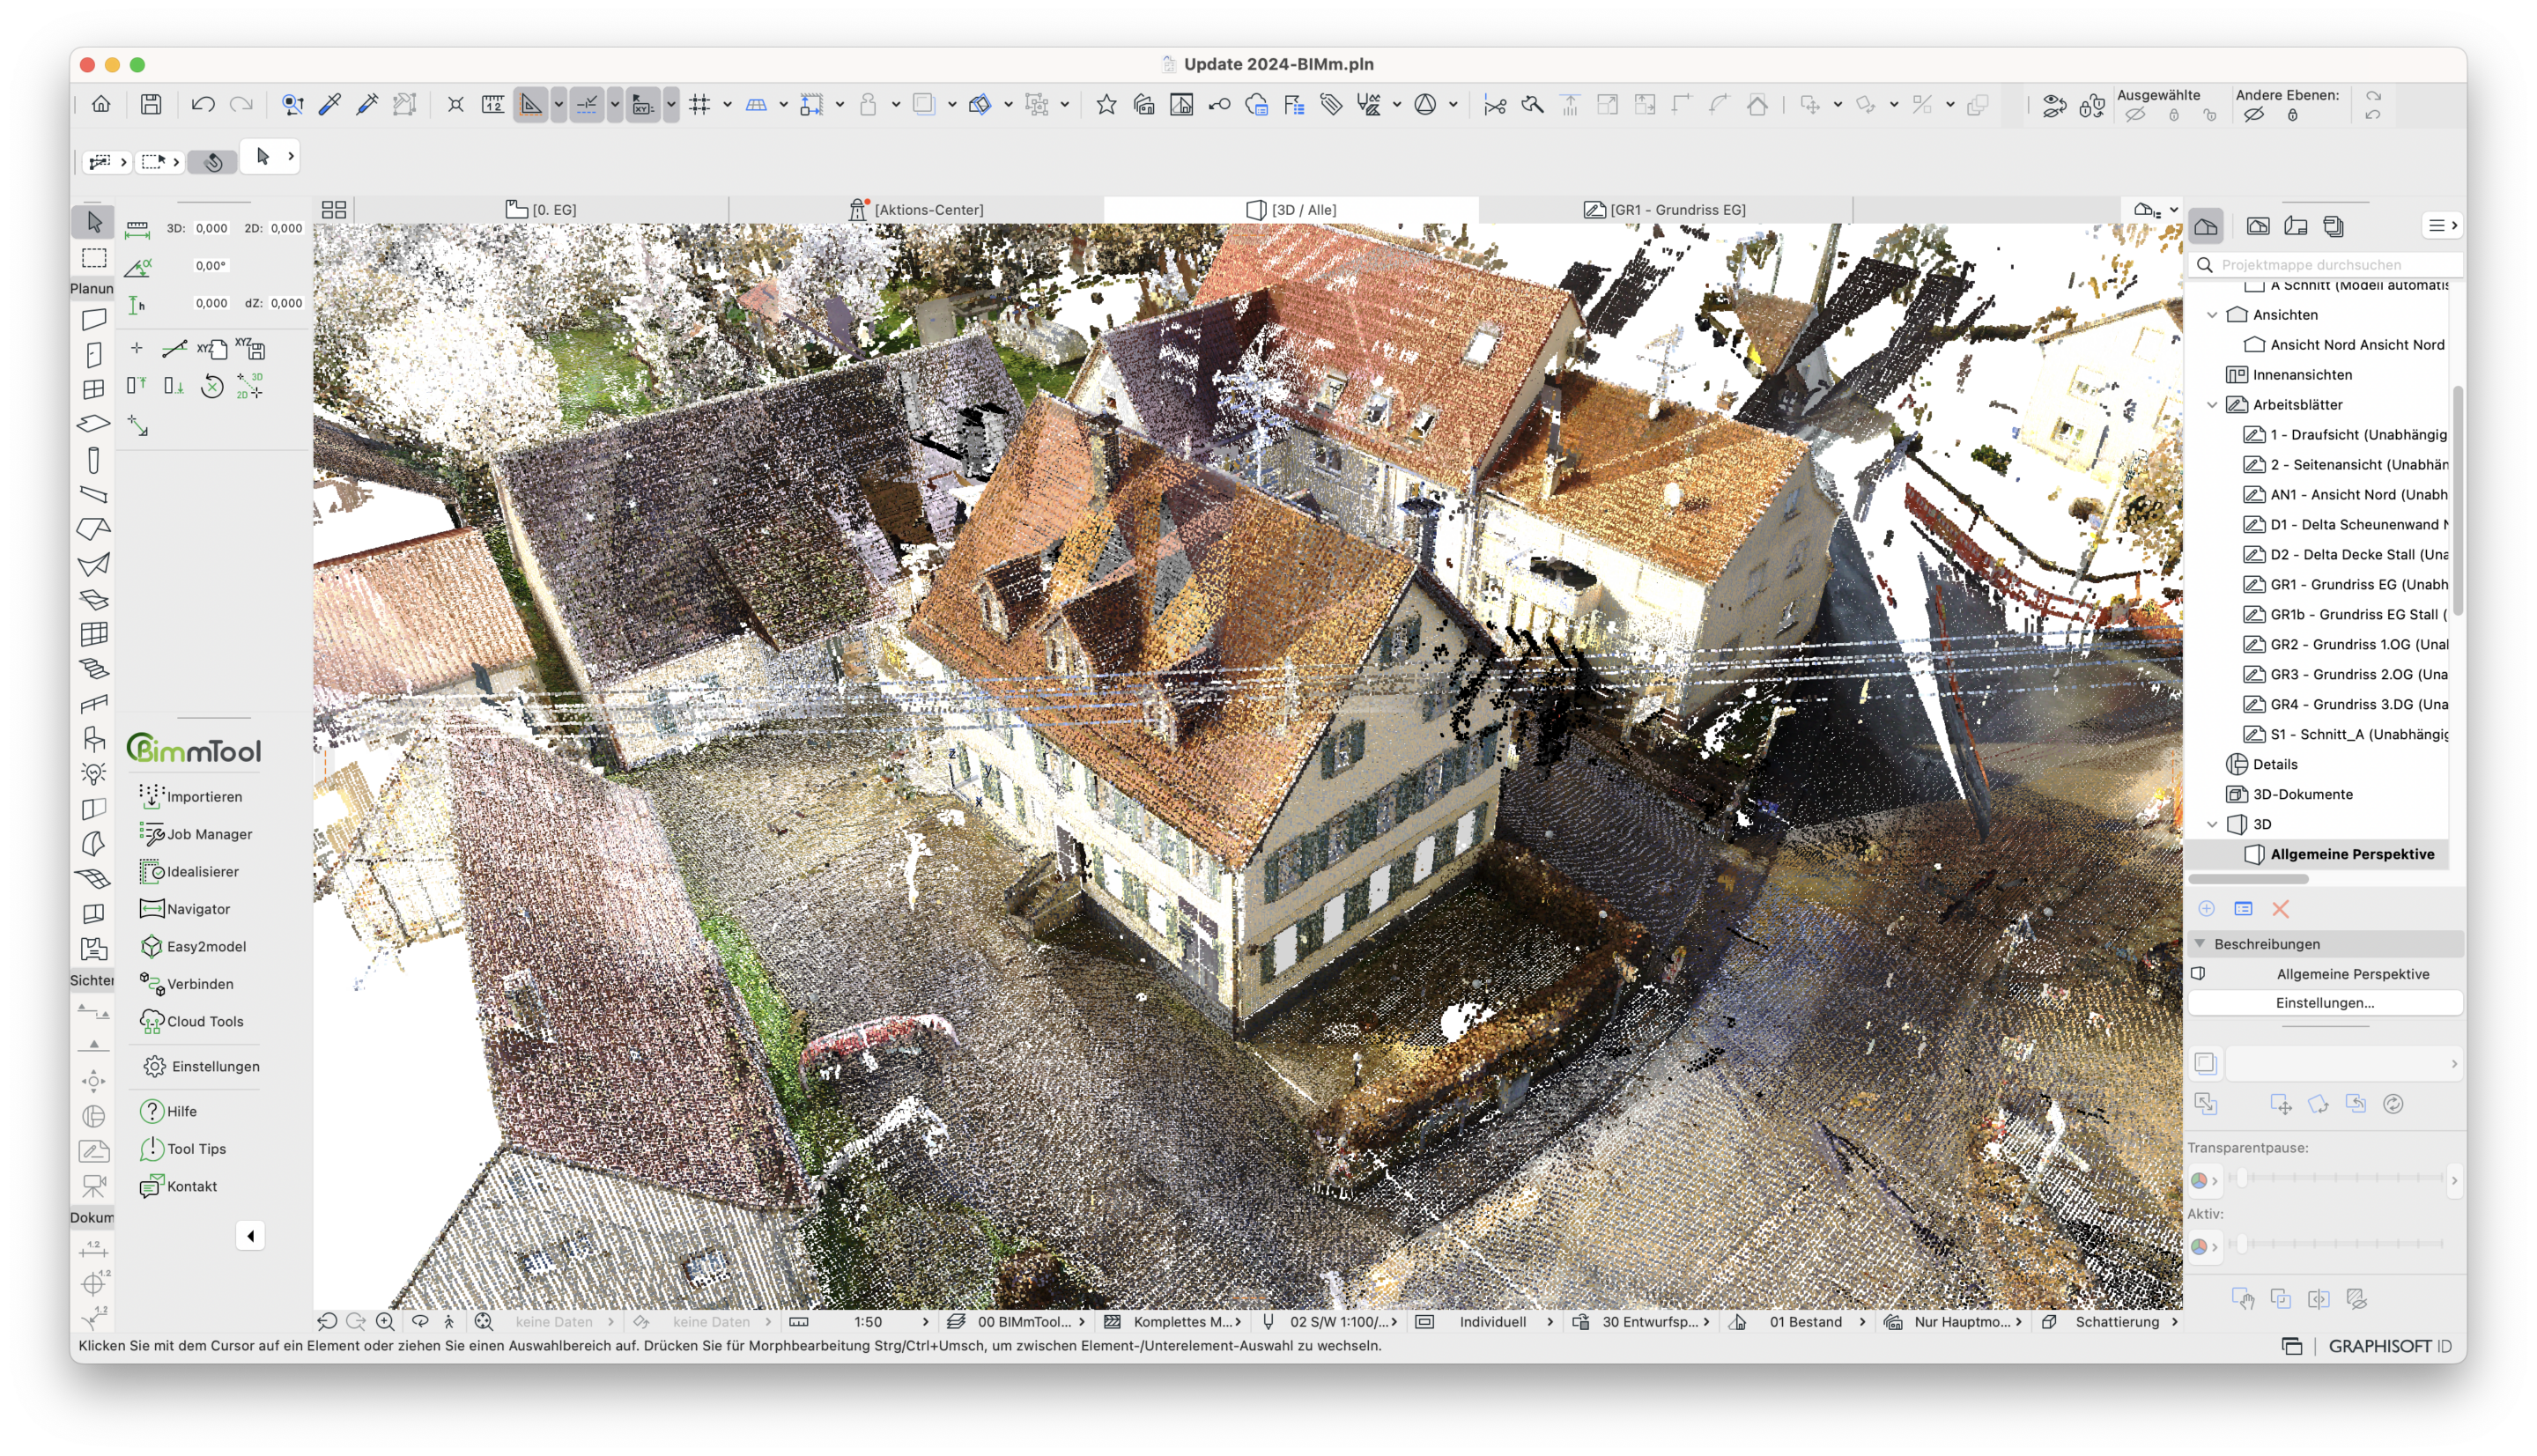Image resolution: width=2537 pixels, height=1456 pixels.
Task: Switch to the [GR1 - Grundriss EG] tab
Action: 1665,209
